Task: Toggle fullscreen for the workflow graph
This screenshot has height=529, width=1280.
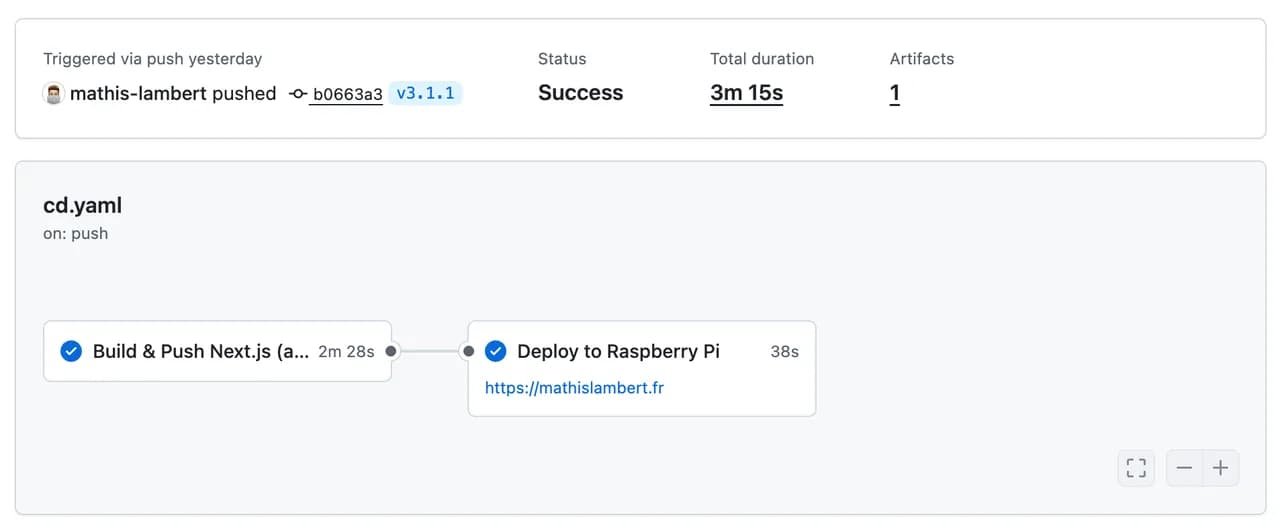Action: pyautogui.click(x=1136, y=468)
